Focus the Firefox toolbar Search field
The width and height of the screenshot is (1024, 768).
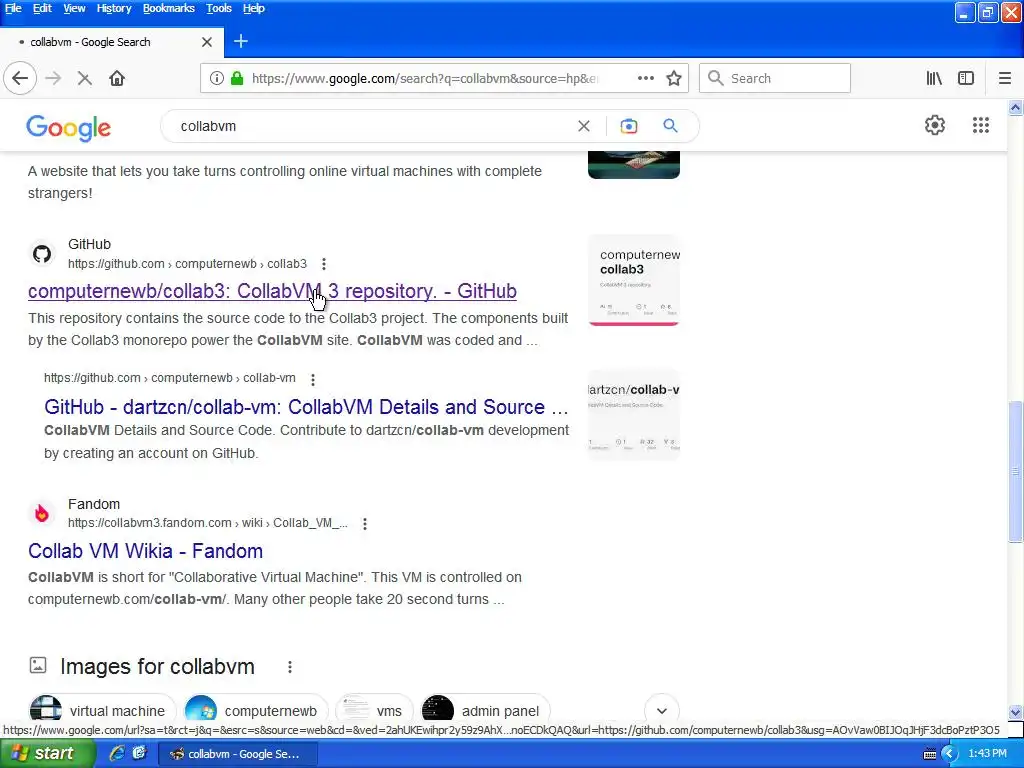(775, 78)
